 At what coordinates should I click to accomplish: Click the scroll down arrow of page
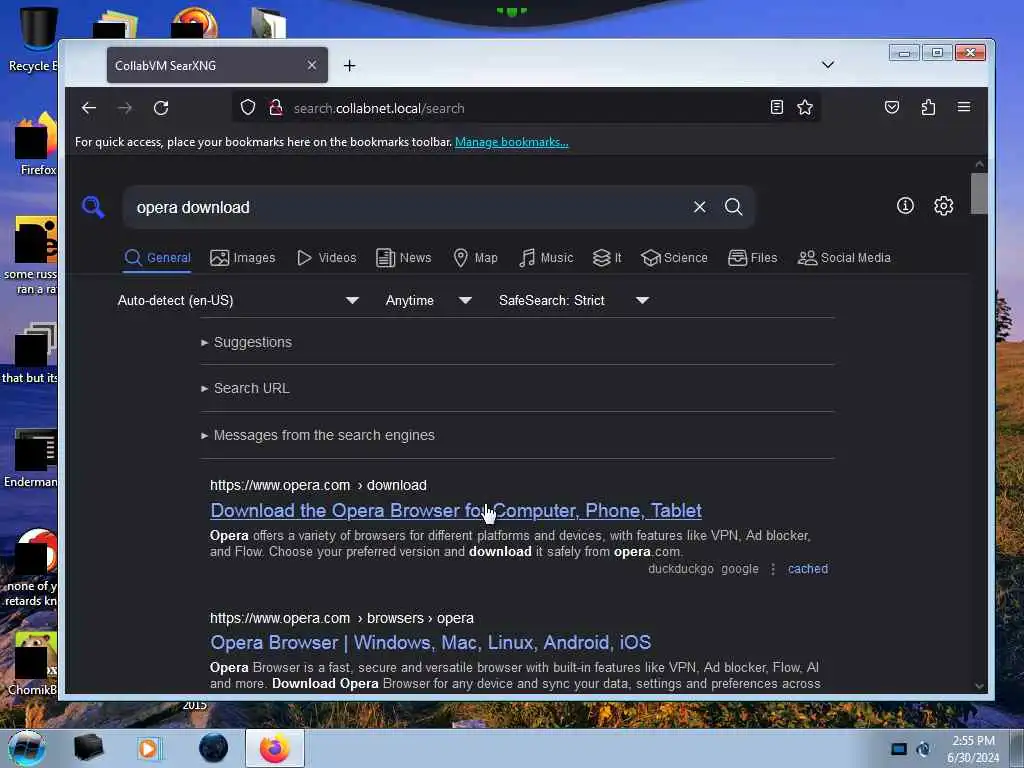[x=979, y=686]
